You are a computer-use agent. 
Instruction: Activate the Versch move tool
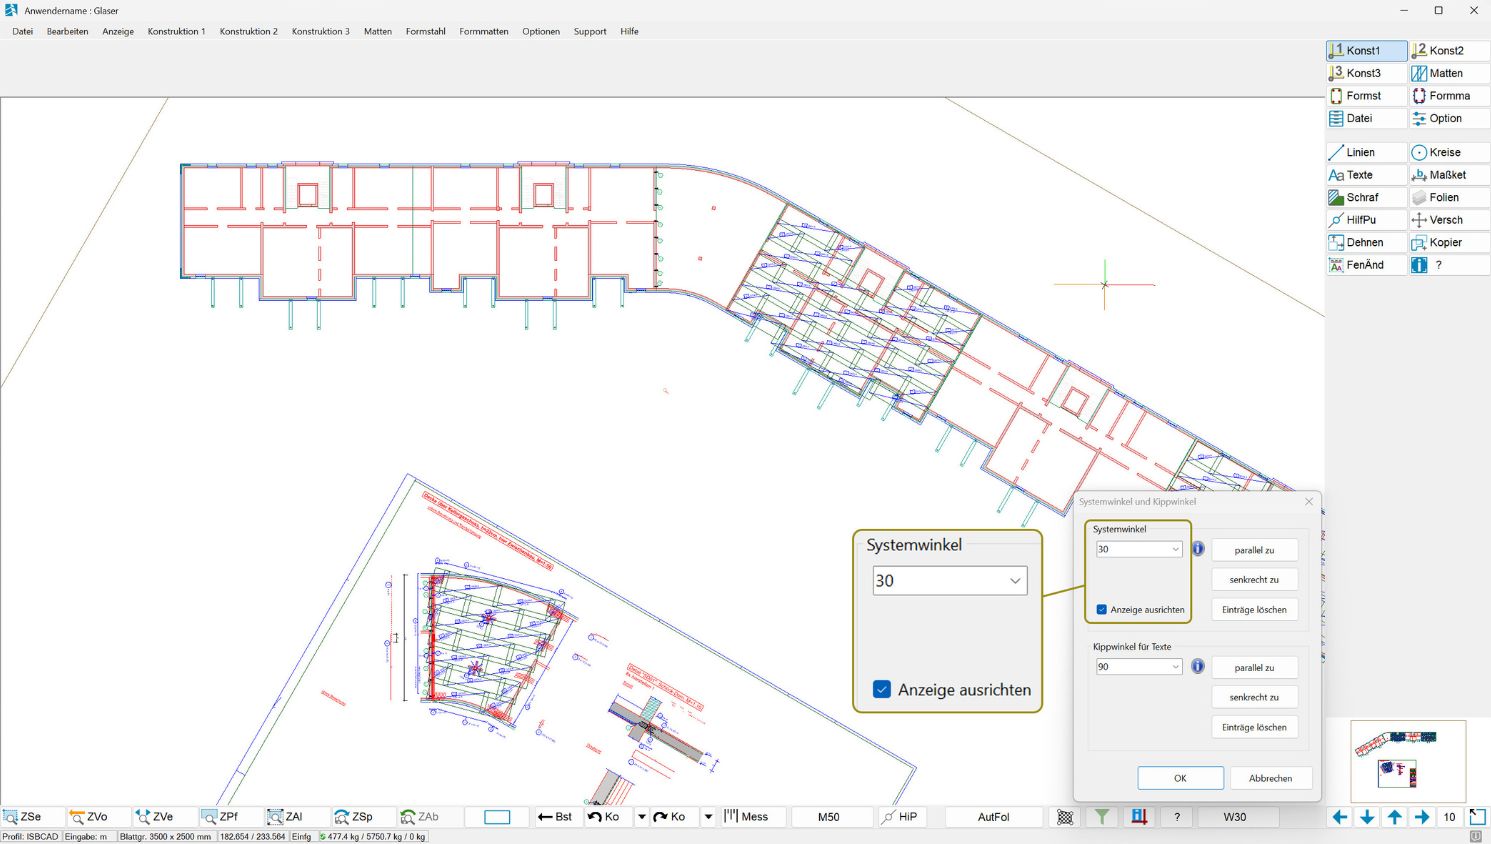(1448, 219)
